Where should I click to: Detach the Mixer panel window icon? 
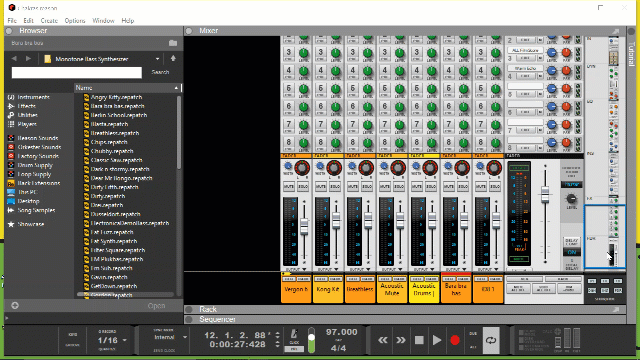[x=616, y=31]
